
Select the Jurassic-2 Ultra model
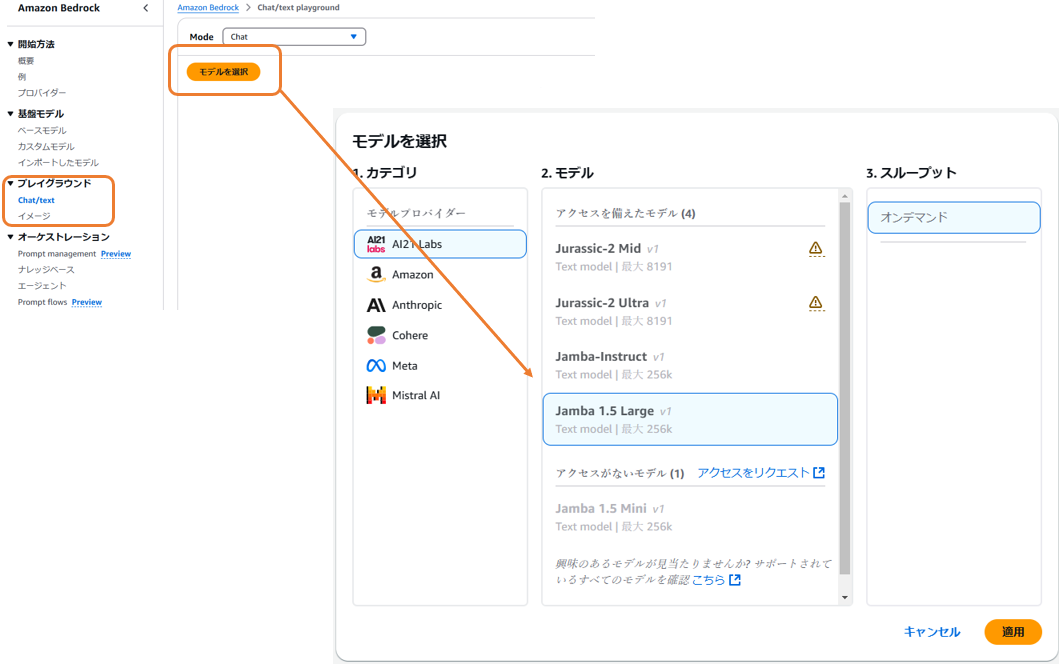click(x=690, y=311)
